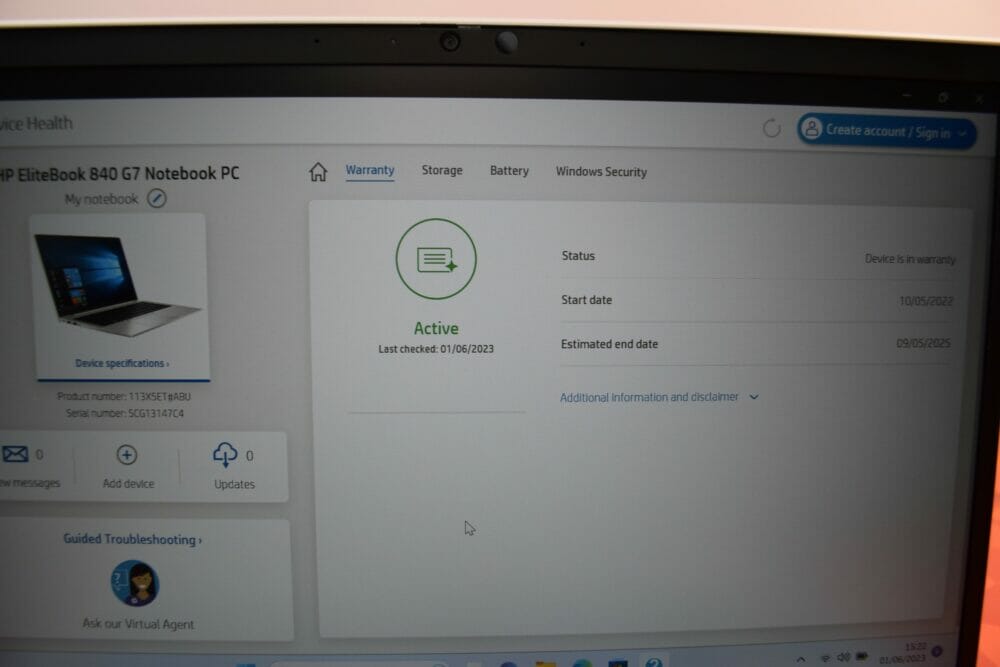Open Guided Troubleshooting link
1000x667 pixels.
tap(132, 539)
